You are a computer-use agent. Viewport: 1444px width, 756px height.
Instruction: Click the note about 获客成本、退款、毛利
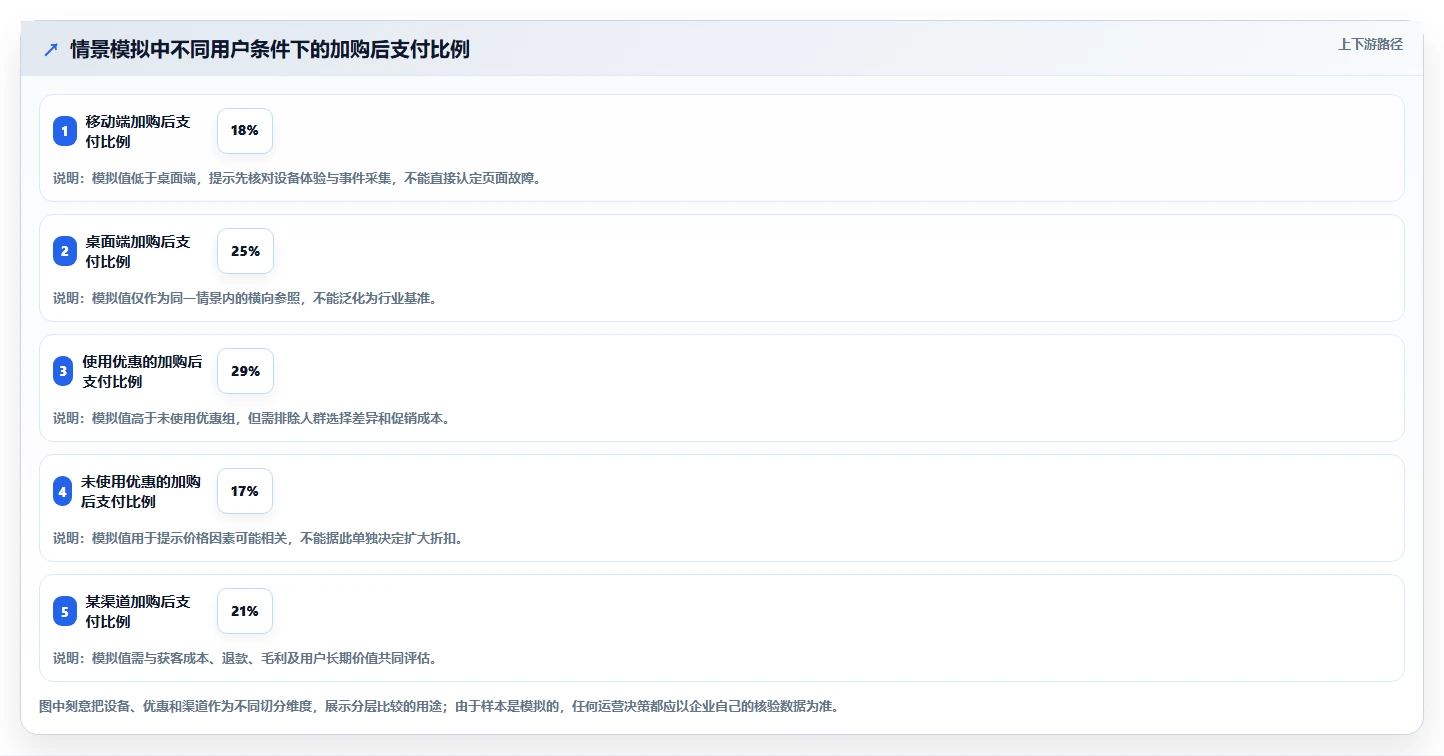click(245, 658)
